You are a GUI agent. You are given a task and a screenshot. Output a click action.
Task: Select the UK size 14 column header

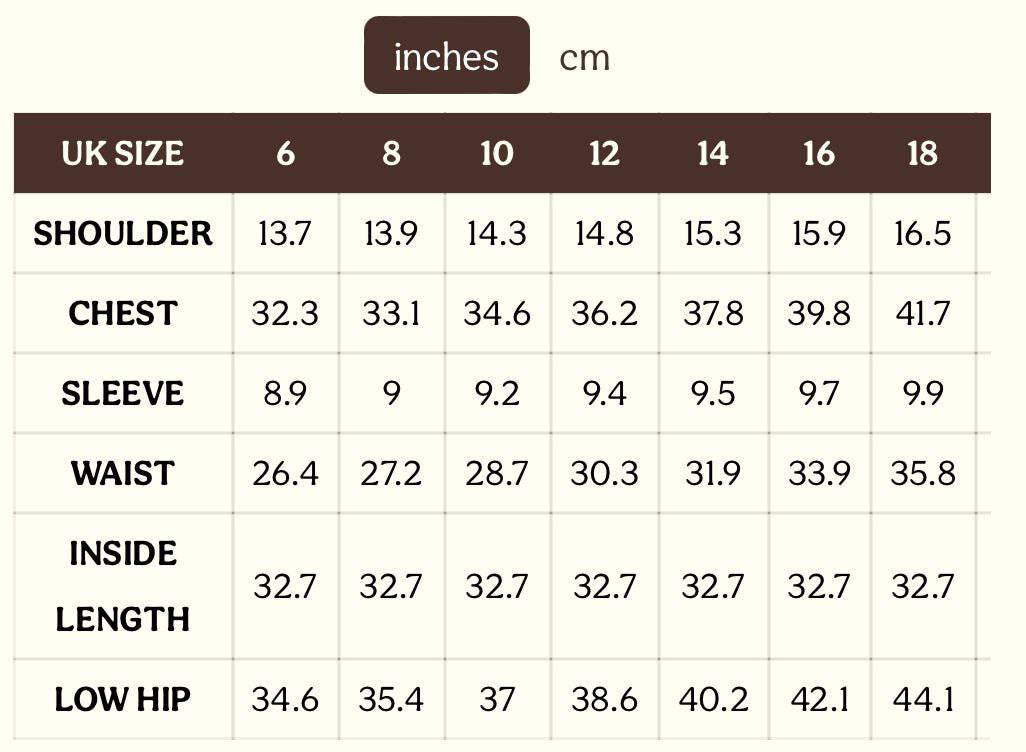(712, 153)
